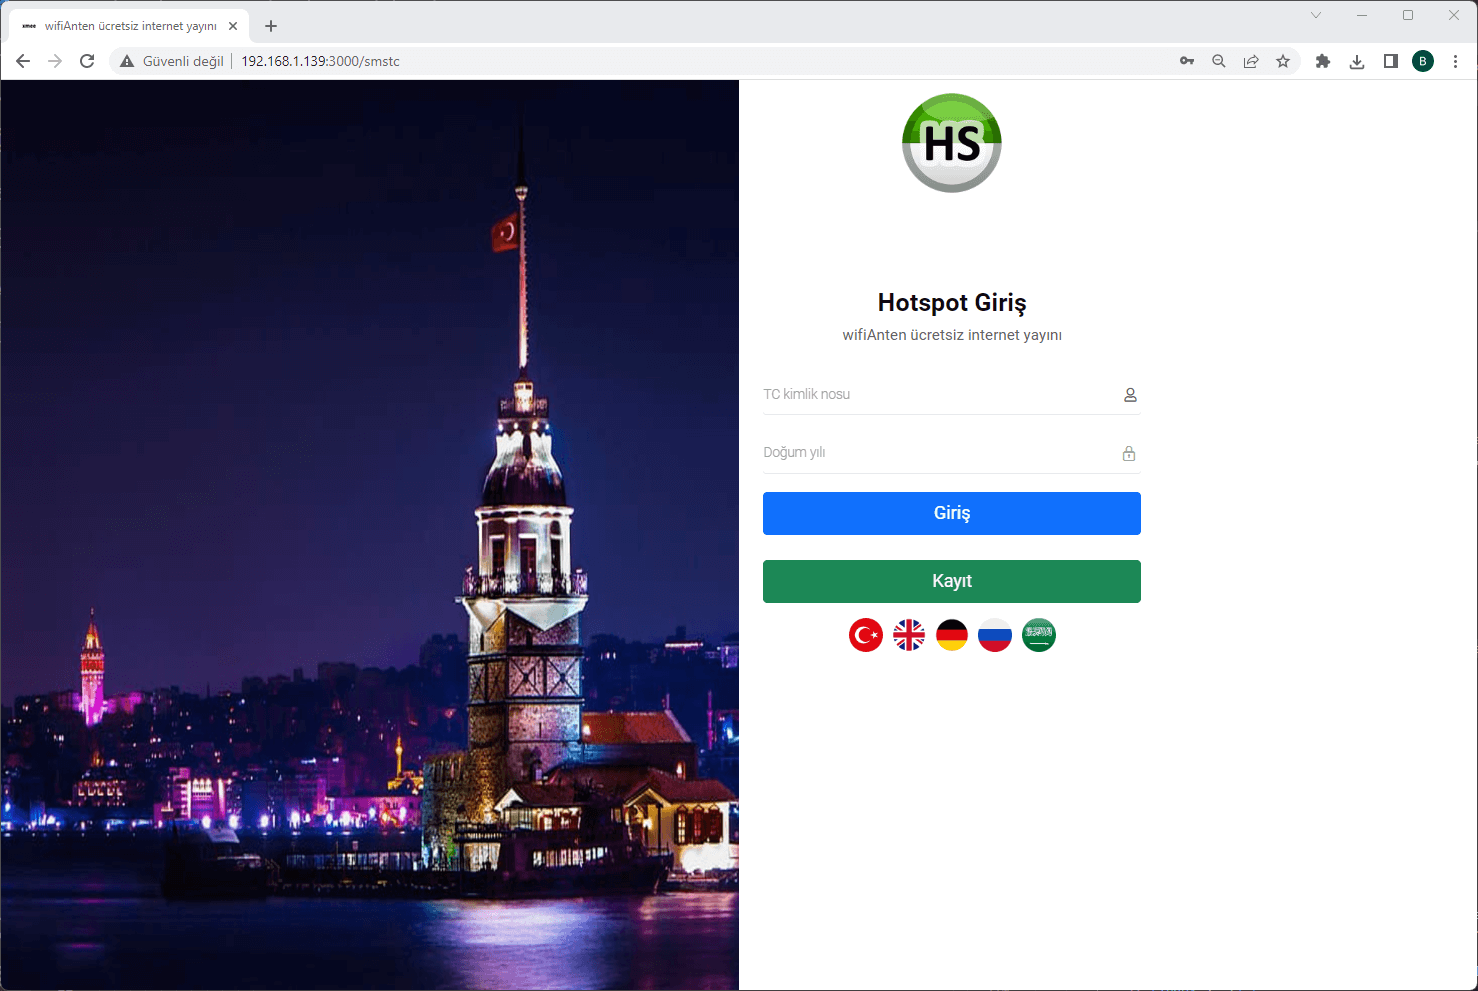Image resolution: width=1478 pixels, height=991 pixels.
Task: Click the blue Giriş button
Action: (x=952, y=513)
